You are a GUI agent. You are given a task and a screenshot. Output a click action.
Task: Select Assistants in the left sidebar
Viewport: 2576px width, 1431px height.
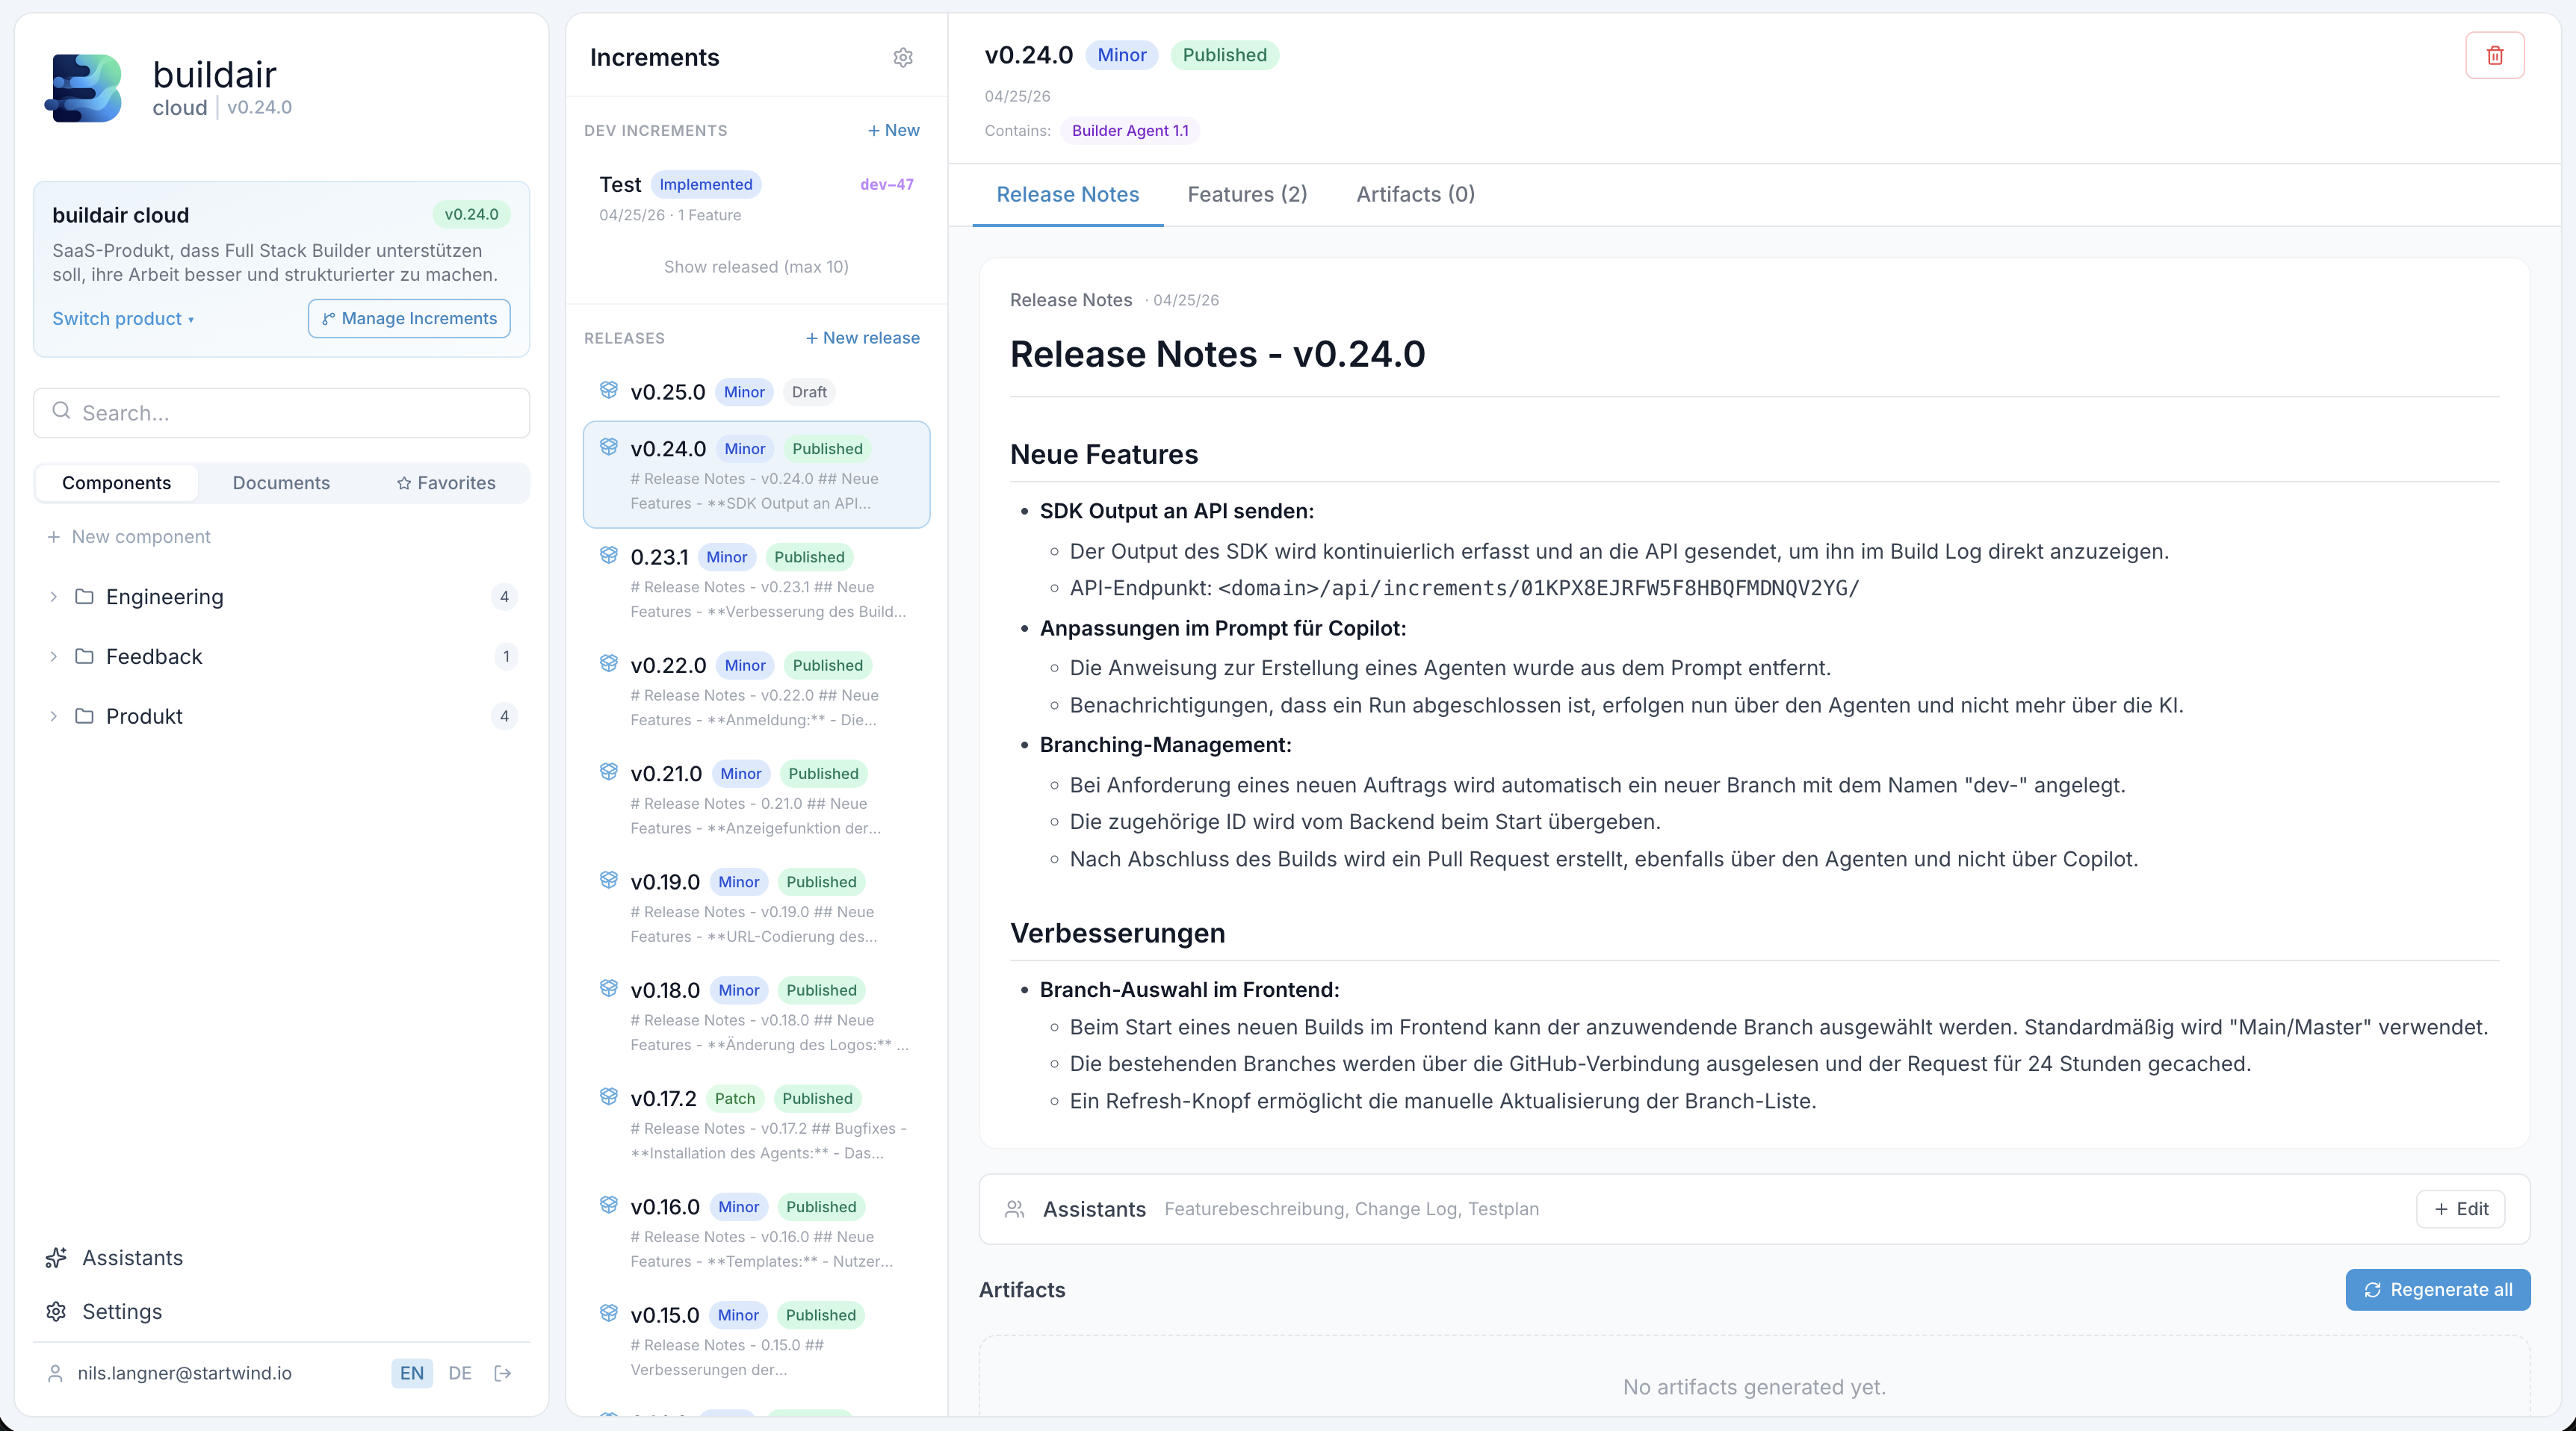(x=130, y=1258)
